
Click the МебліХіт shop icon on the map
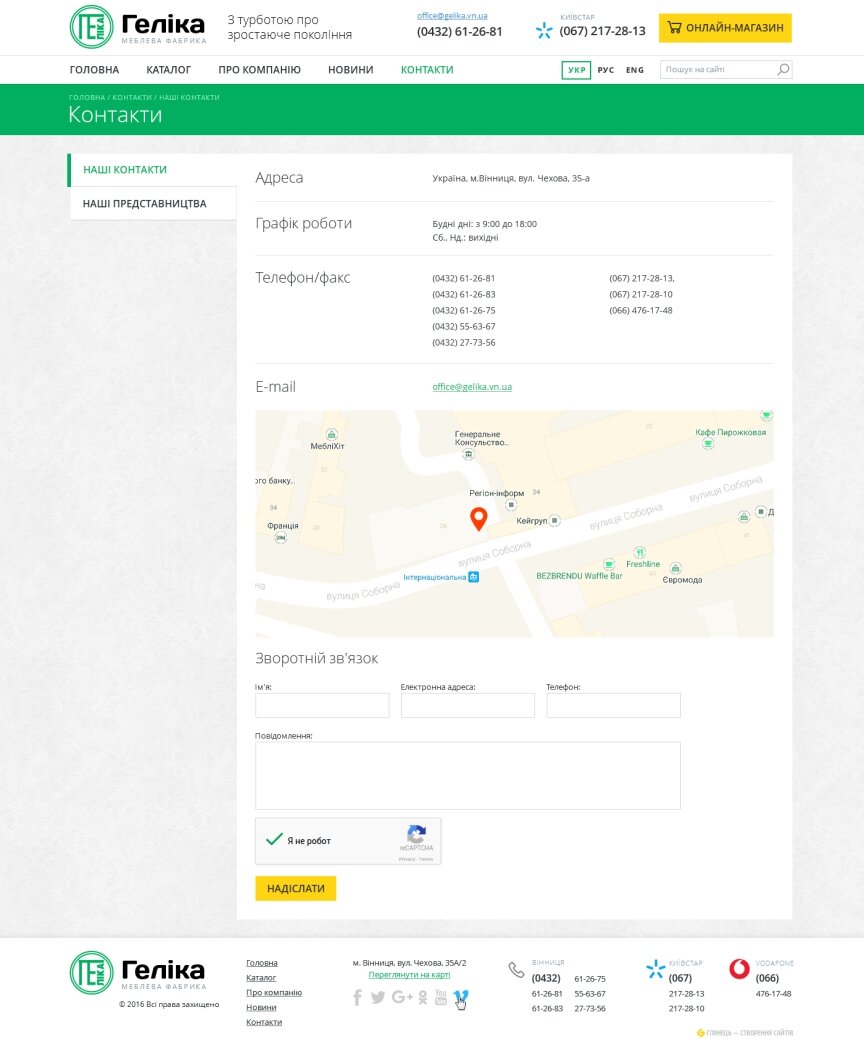coord(331,435)
